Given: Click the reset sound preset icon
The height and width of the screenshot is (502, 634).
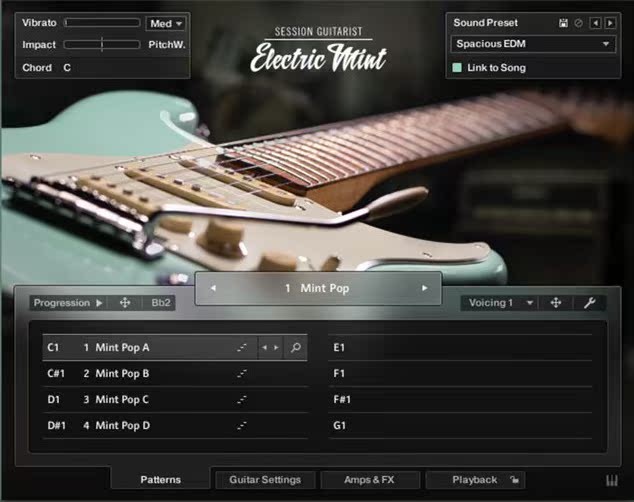Looking at the screenshot, I should [x=578, y=23].
